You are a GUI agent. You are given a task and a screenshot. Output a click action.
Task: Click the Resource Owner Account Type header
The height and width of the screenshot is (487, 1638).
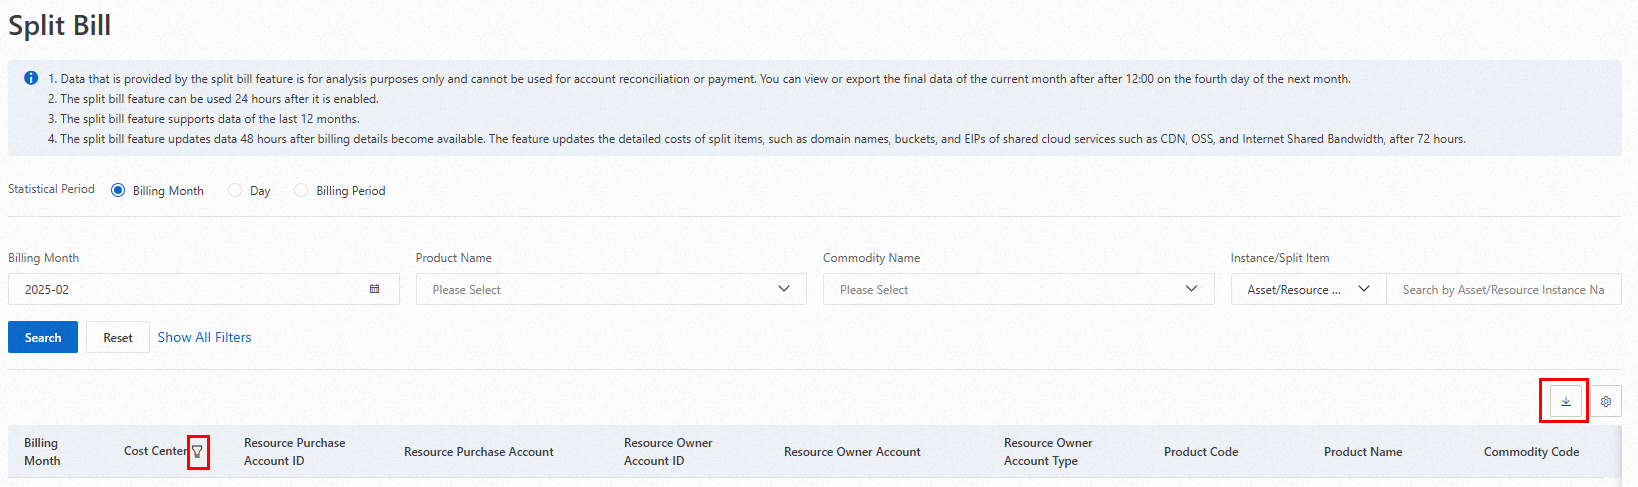click(x=1048, y=452)
